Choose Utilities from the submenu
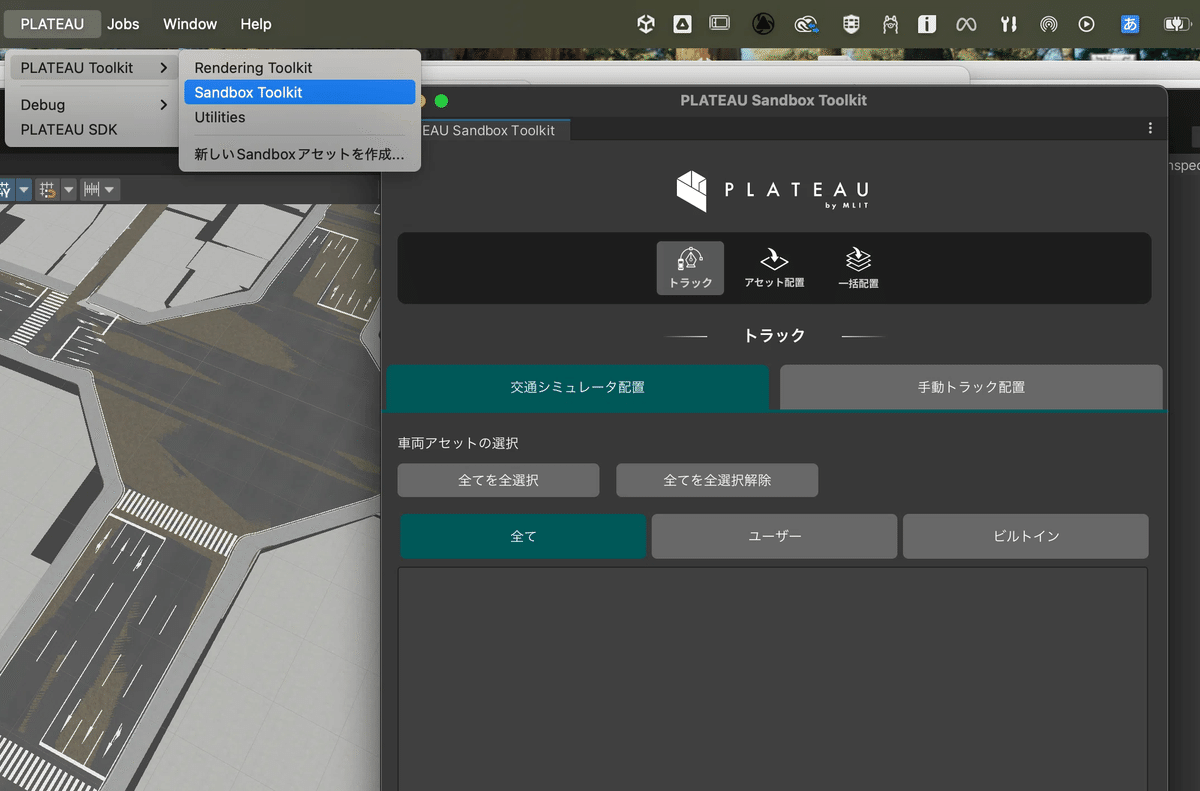 click(x=300, y=117)
